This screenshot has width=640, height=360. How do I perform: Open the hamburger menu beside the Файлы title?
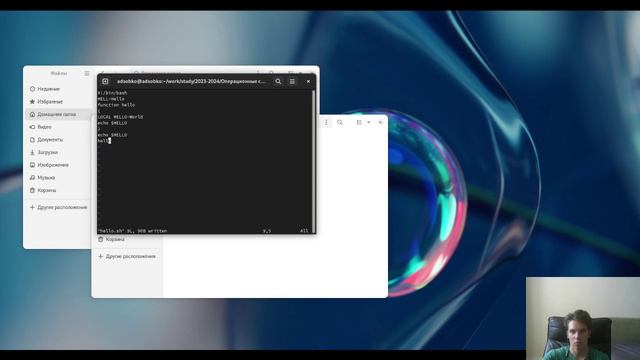coord(87,73)
